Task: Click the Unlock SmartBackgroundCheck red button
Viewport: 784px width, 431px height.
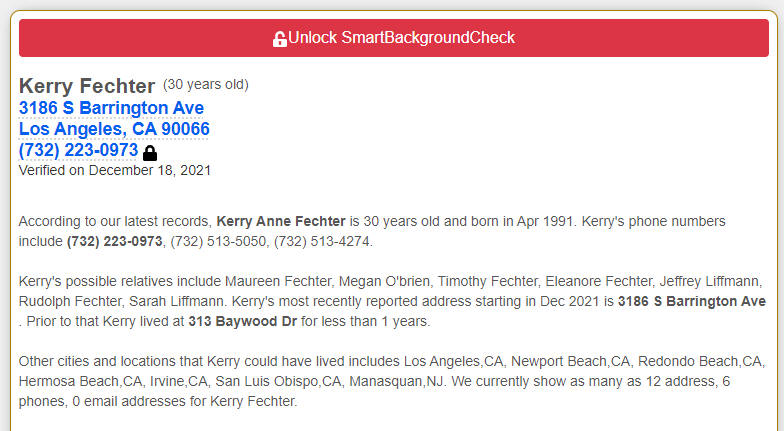Action: tap(394, 38)
